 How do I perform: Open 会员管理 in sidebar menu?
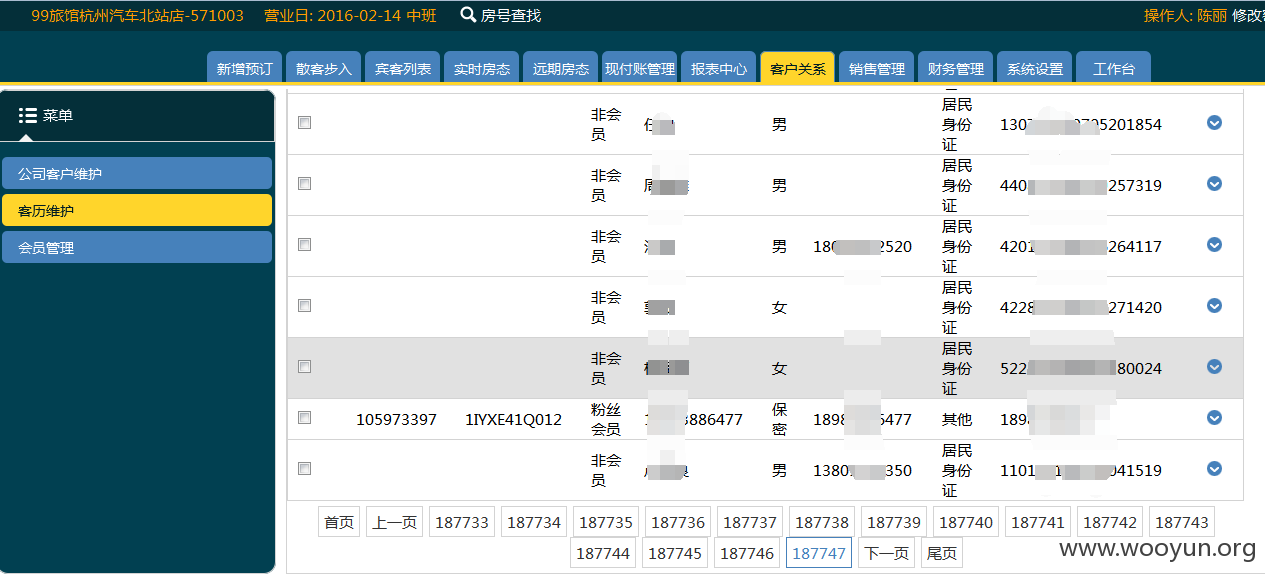coord(137,247)
